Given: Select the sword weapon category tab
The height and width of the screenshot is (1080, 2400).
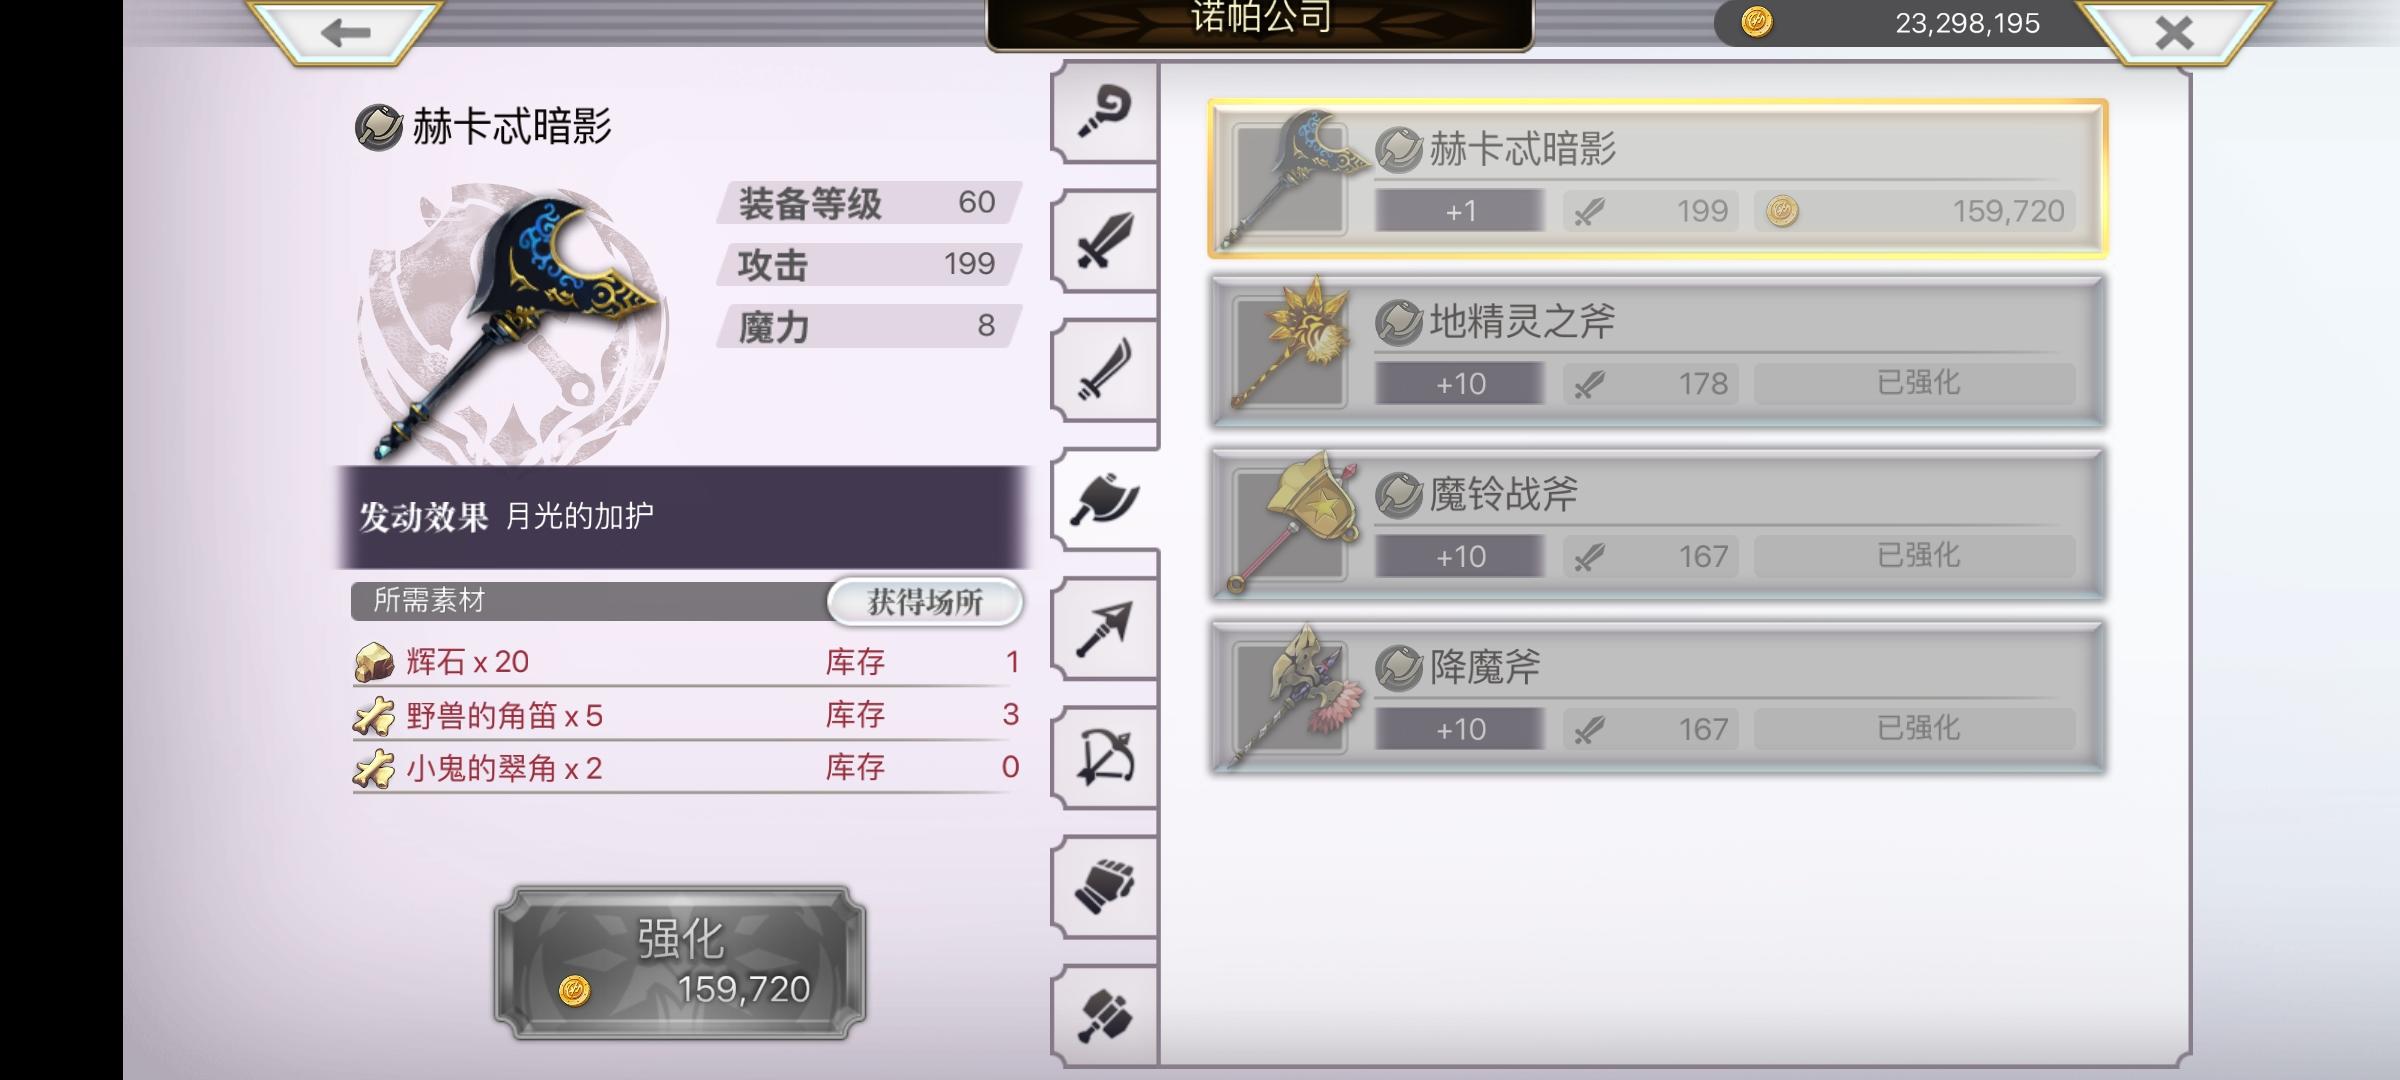Looking at the screenshot, I should click(x=1105, y=241).
